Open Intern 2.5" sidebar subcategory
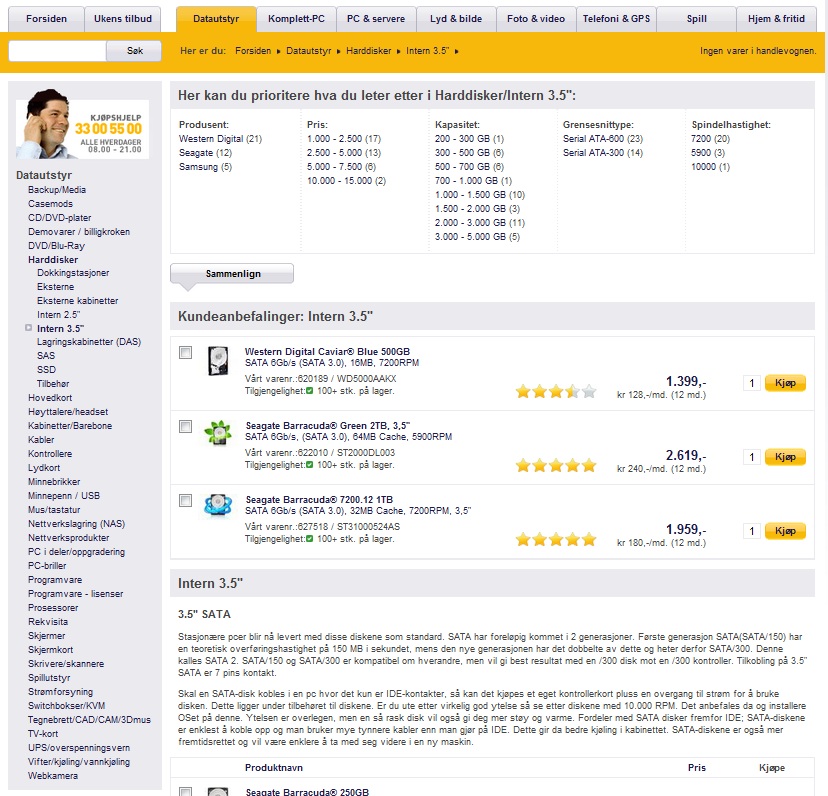Screen dimensions: 828x796 (59, 315)
